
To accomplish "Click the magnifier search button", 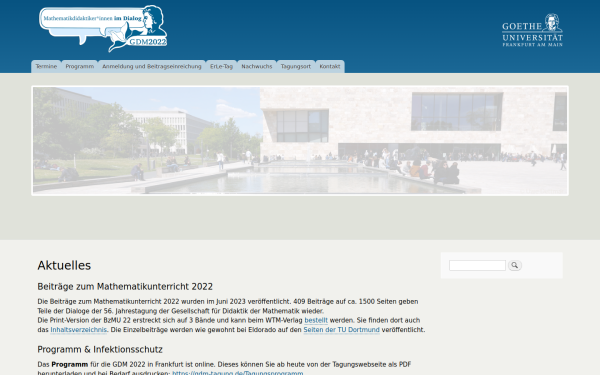I will pyautogui.click(x=515, y=265).
